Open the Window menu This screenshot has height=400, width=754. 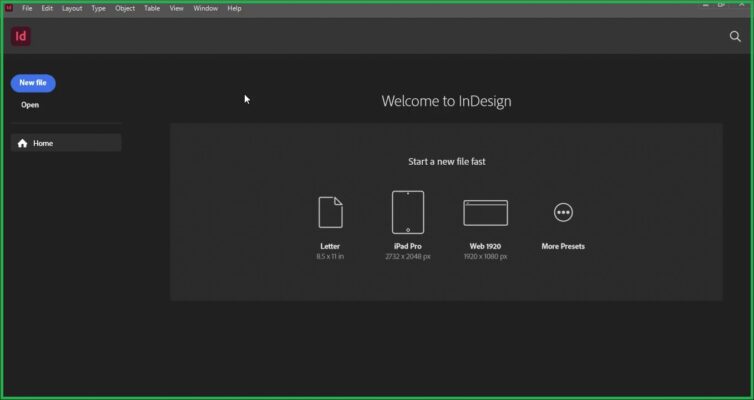coord(205,8)
